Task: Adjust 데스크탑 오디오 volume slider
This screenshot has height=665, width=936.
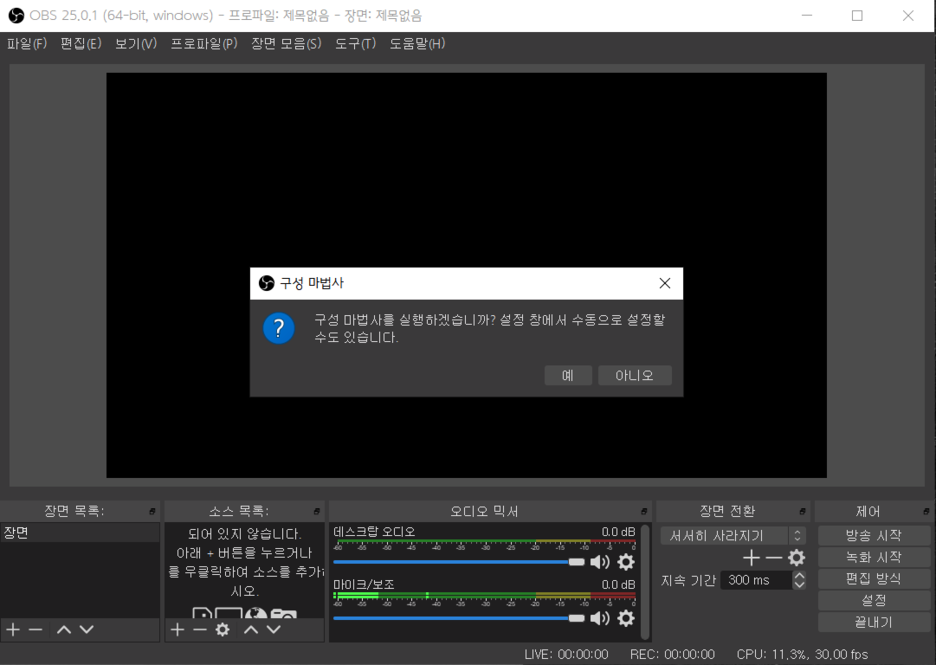Action: tap(458, 562)
